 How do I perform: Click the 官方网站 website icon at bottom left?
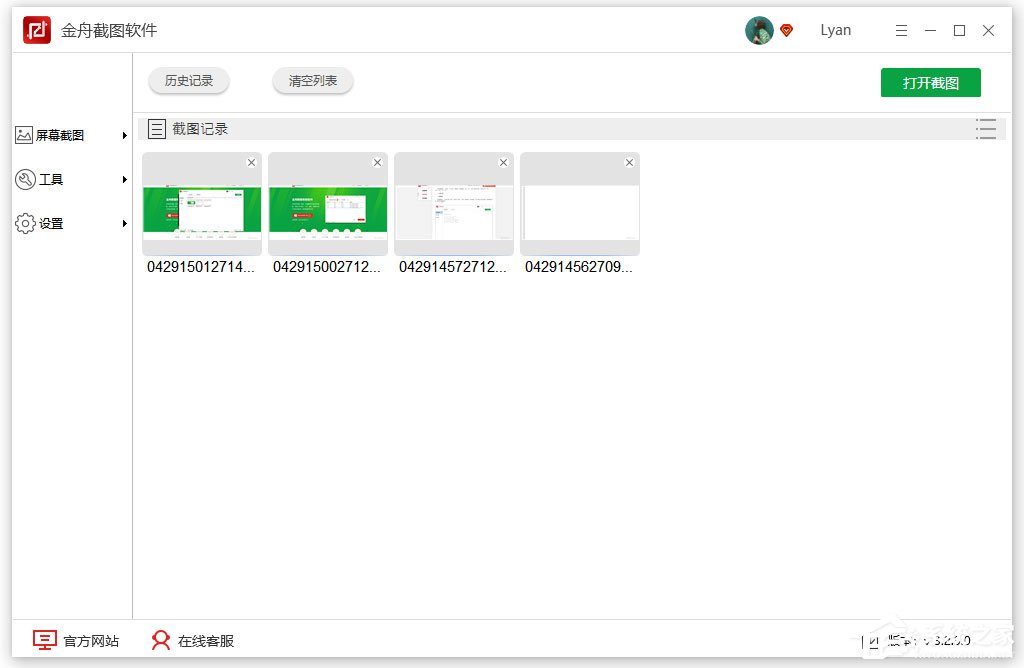point(44,639)
